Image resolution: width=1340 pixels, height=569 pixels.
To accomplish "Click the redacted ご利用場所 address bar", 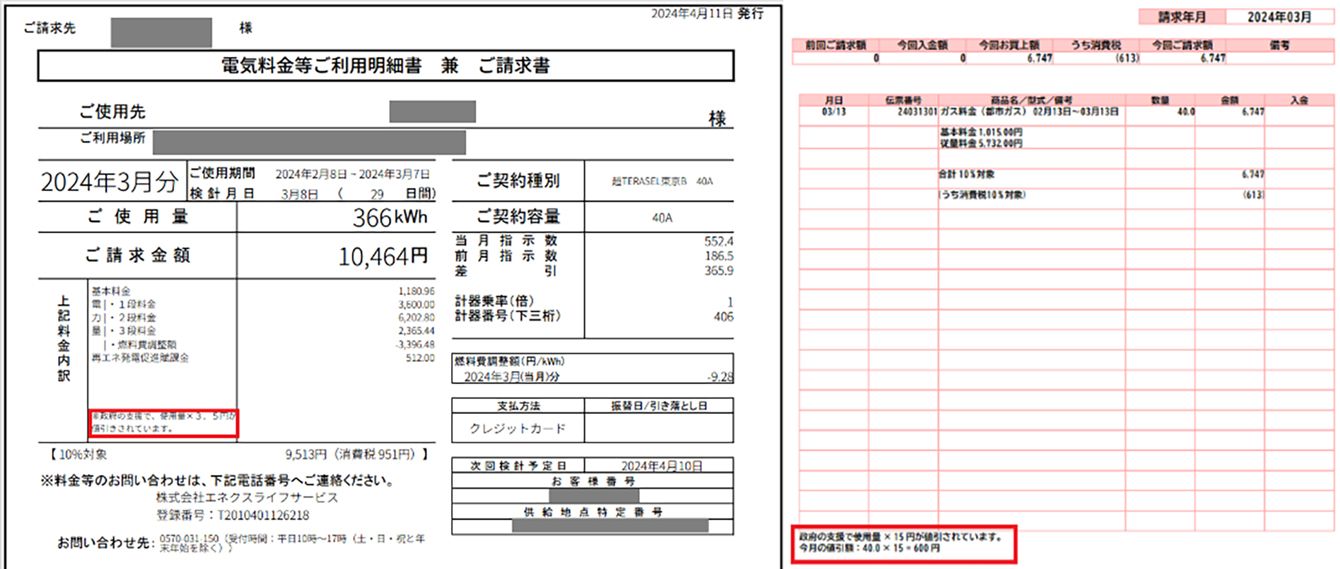I will (x=309, y=142).
